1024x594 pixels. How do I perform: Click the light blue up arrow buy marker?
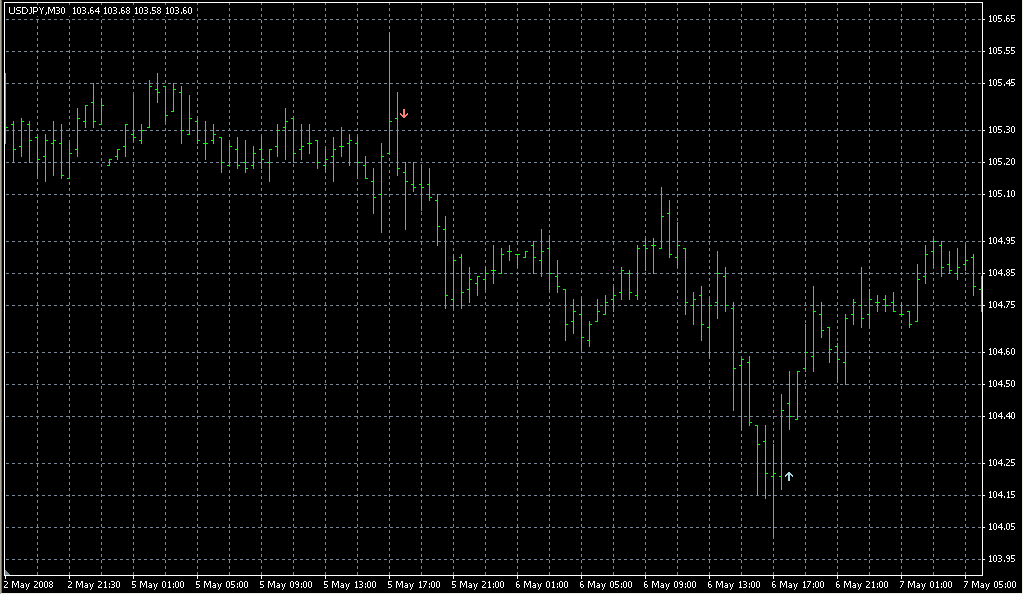789,477
